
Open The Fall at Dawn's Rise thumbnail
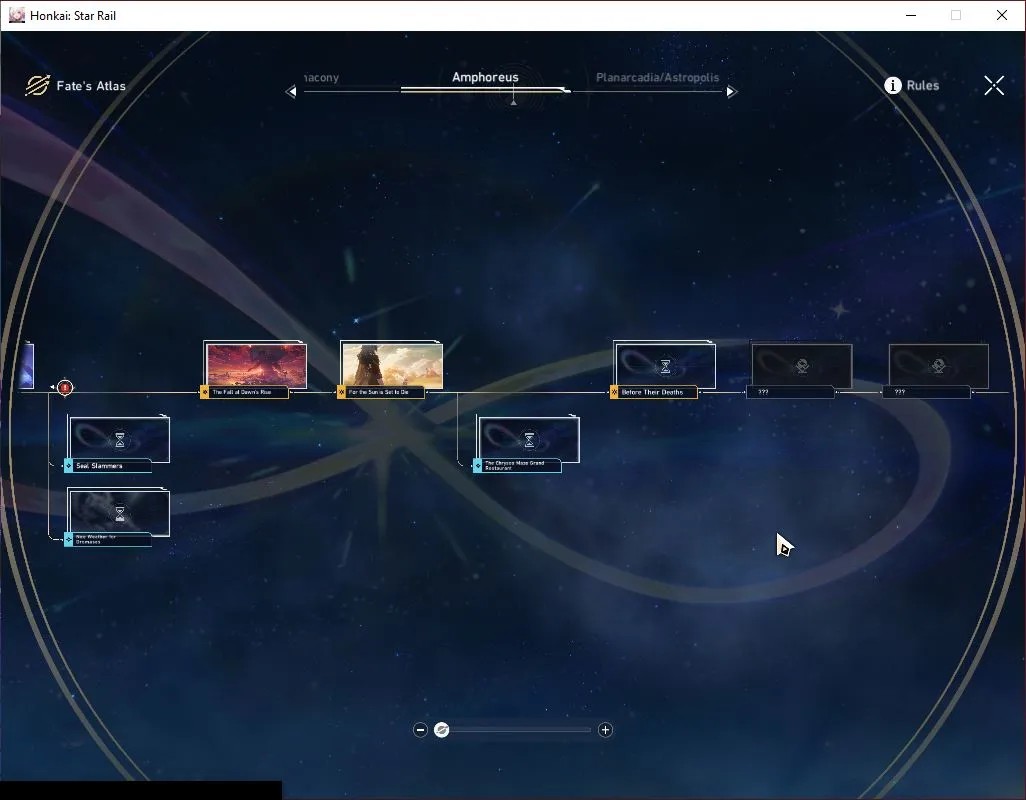tap(256, 365)
